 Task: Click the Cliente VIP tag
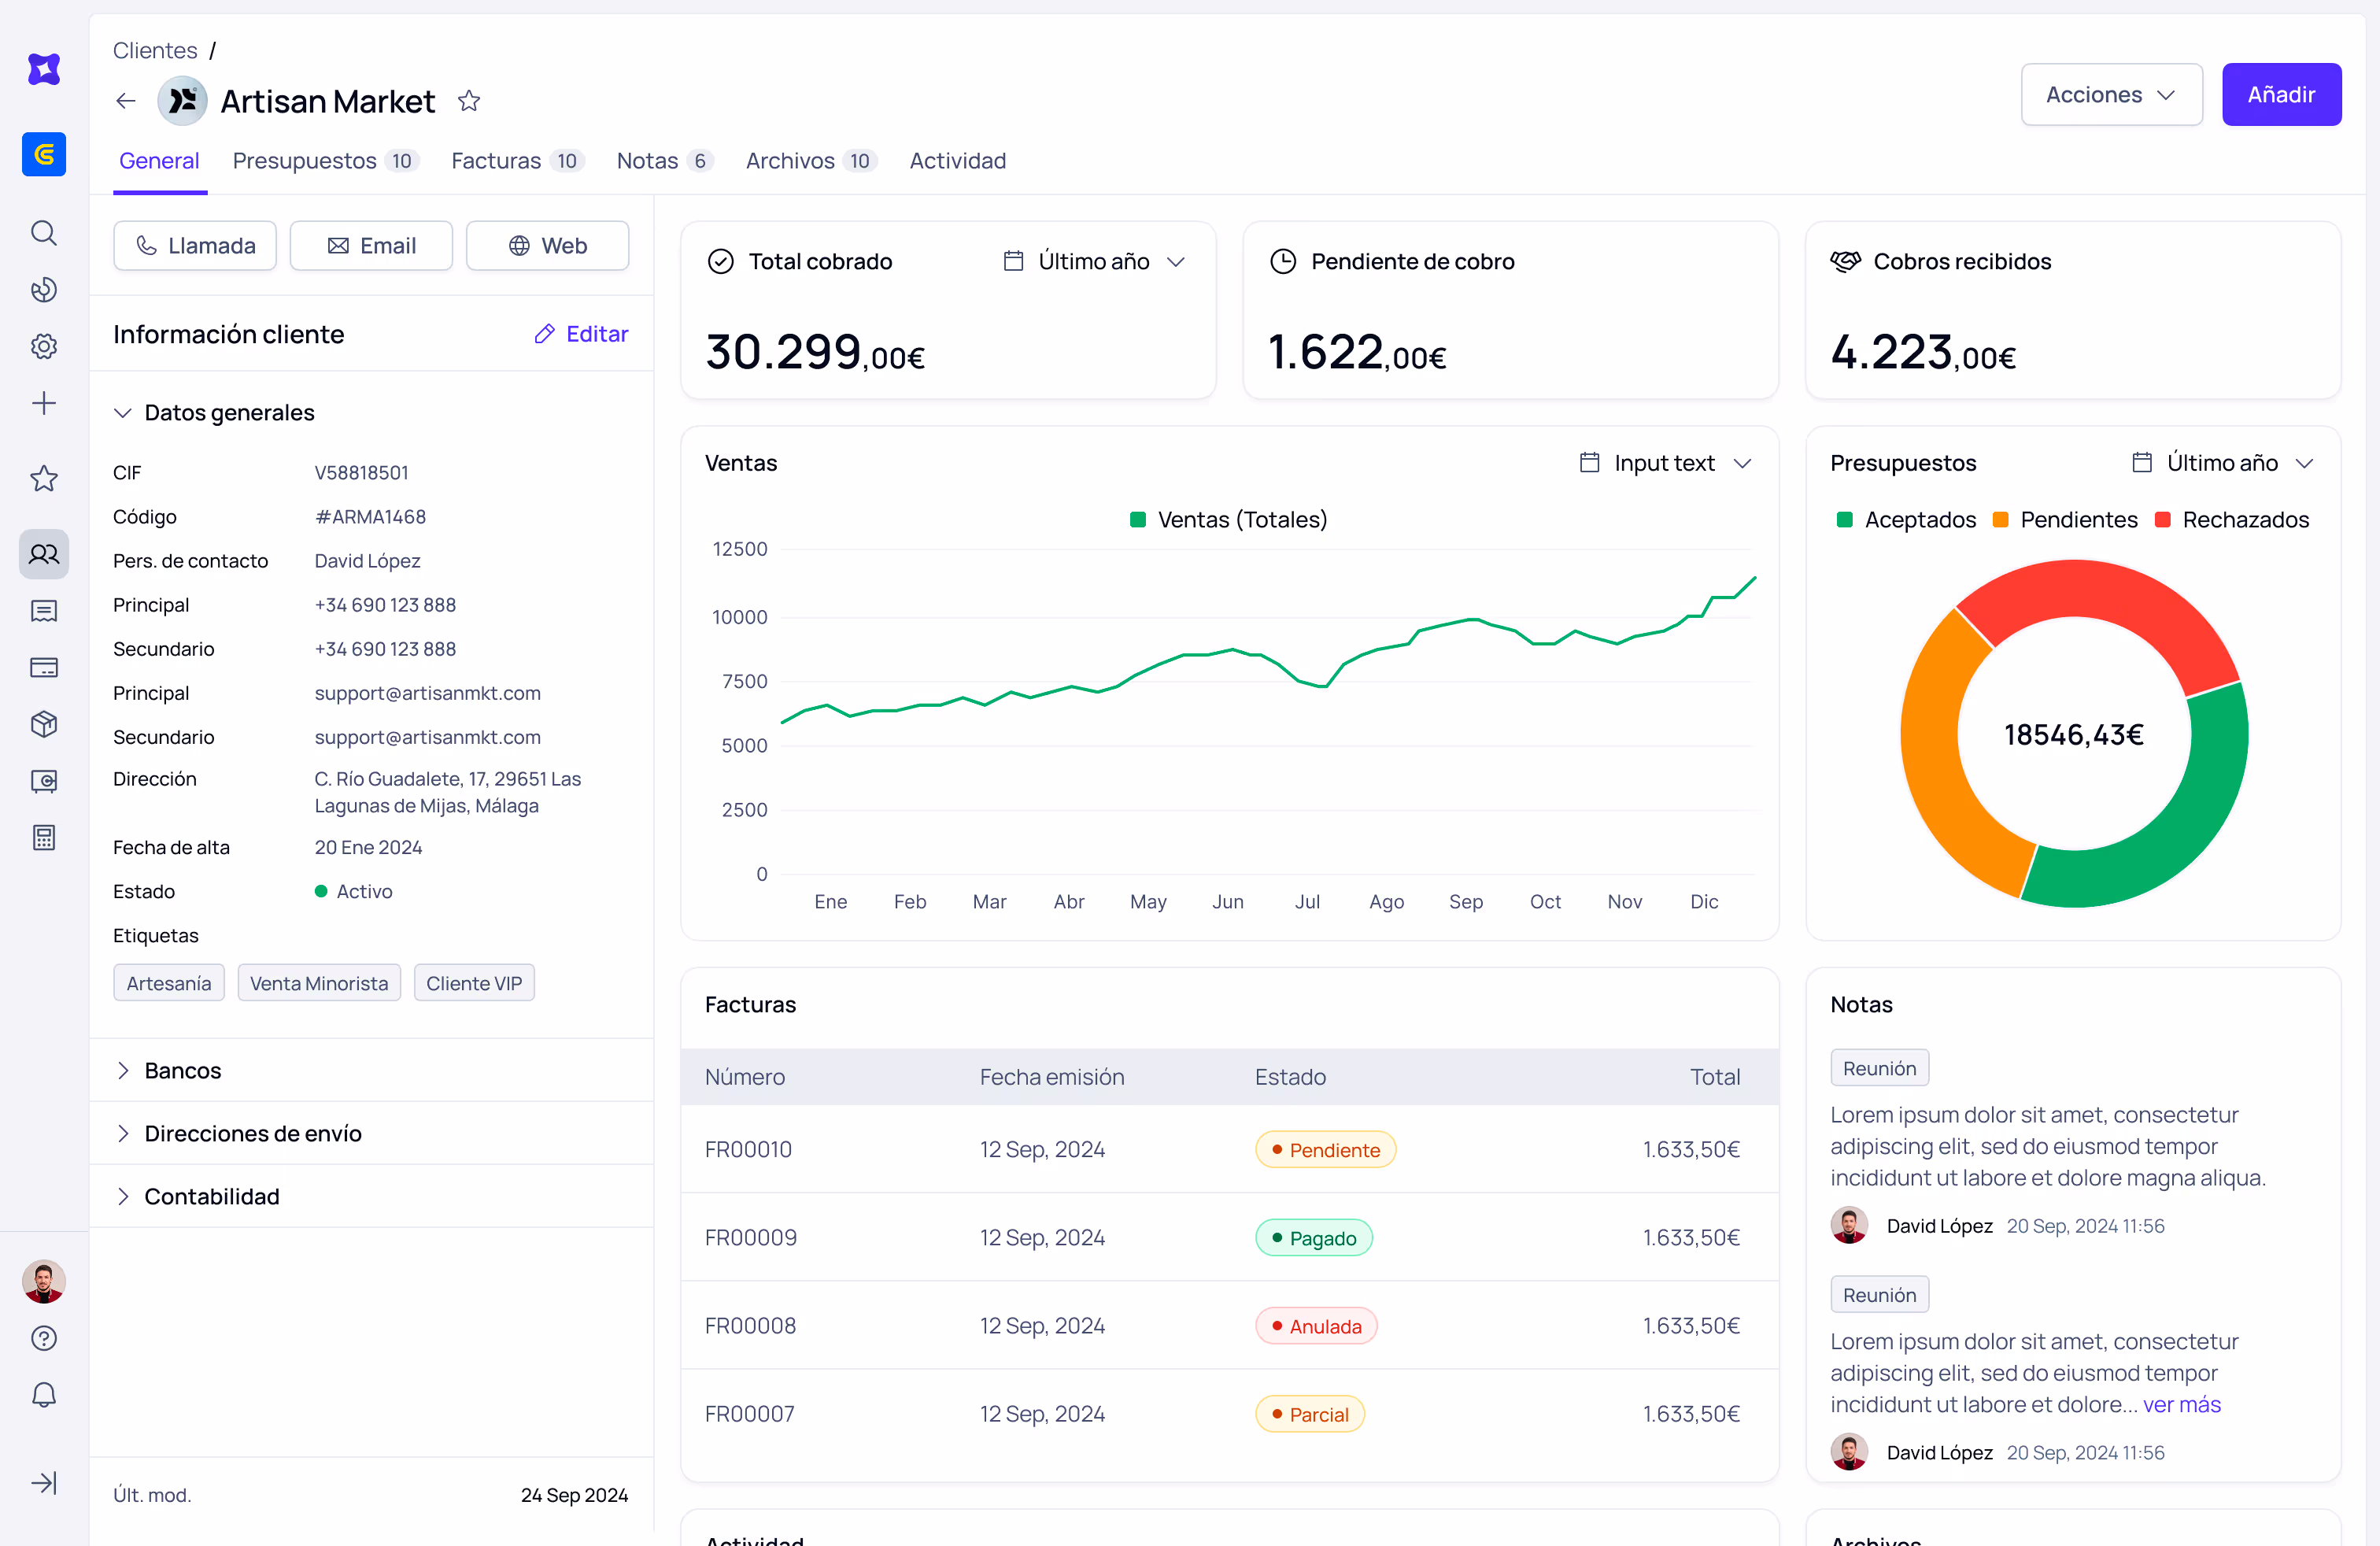pyautogui.click(x=474, y=983)
